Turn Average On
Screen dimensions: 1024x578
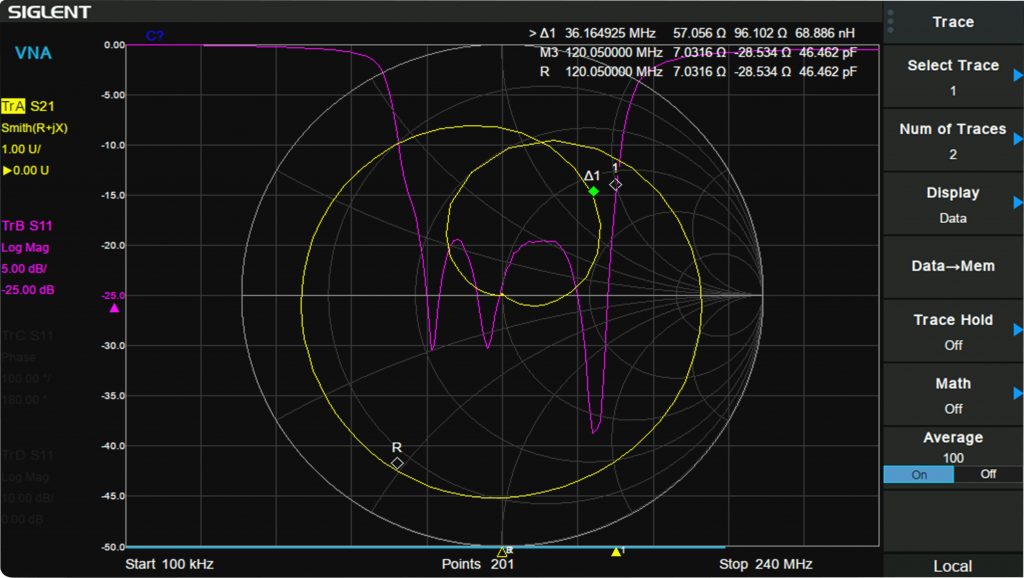(919, 475)
